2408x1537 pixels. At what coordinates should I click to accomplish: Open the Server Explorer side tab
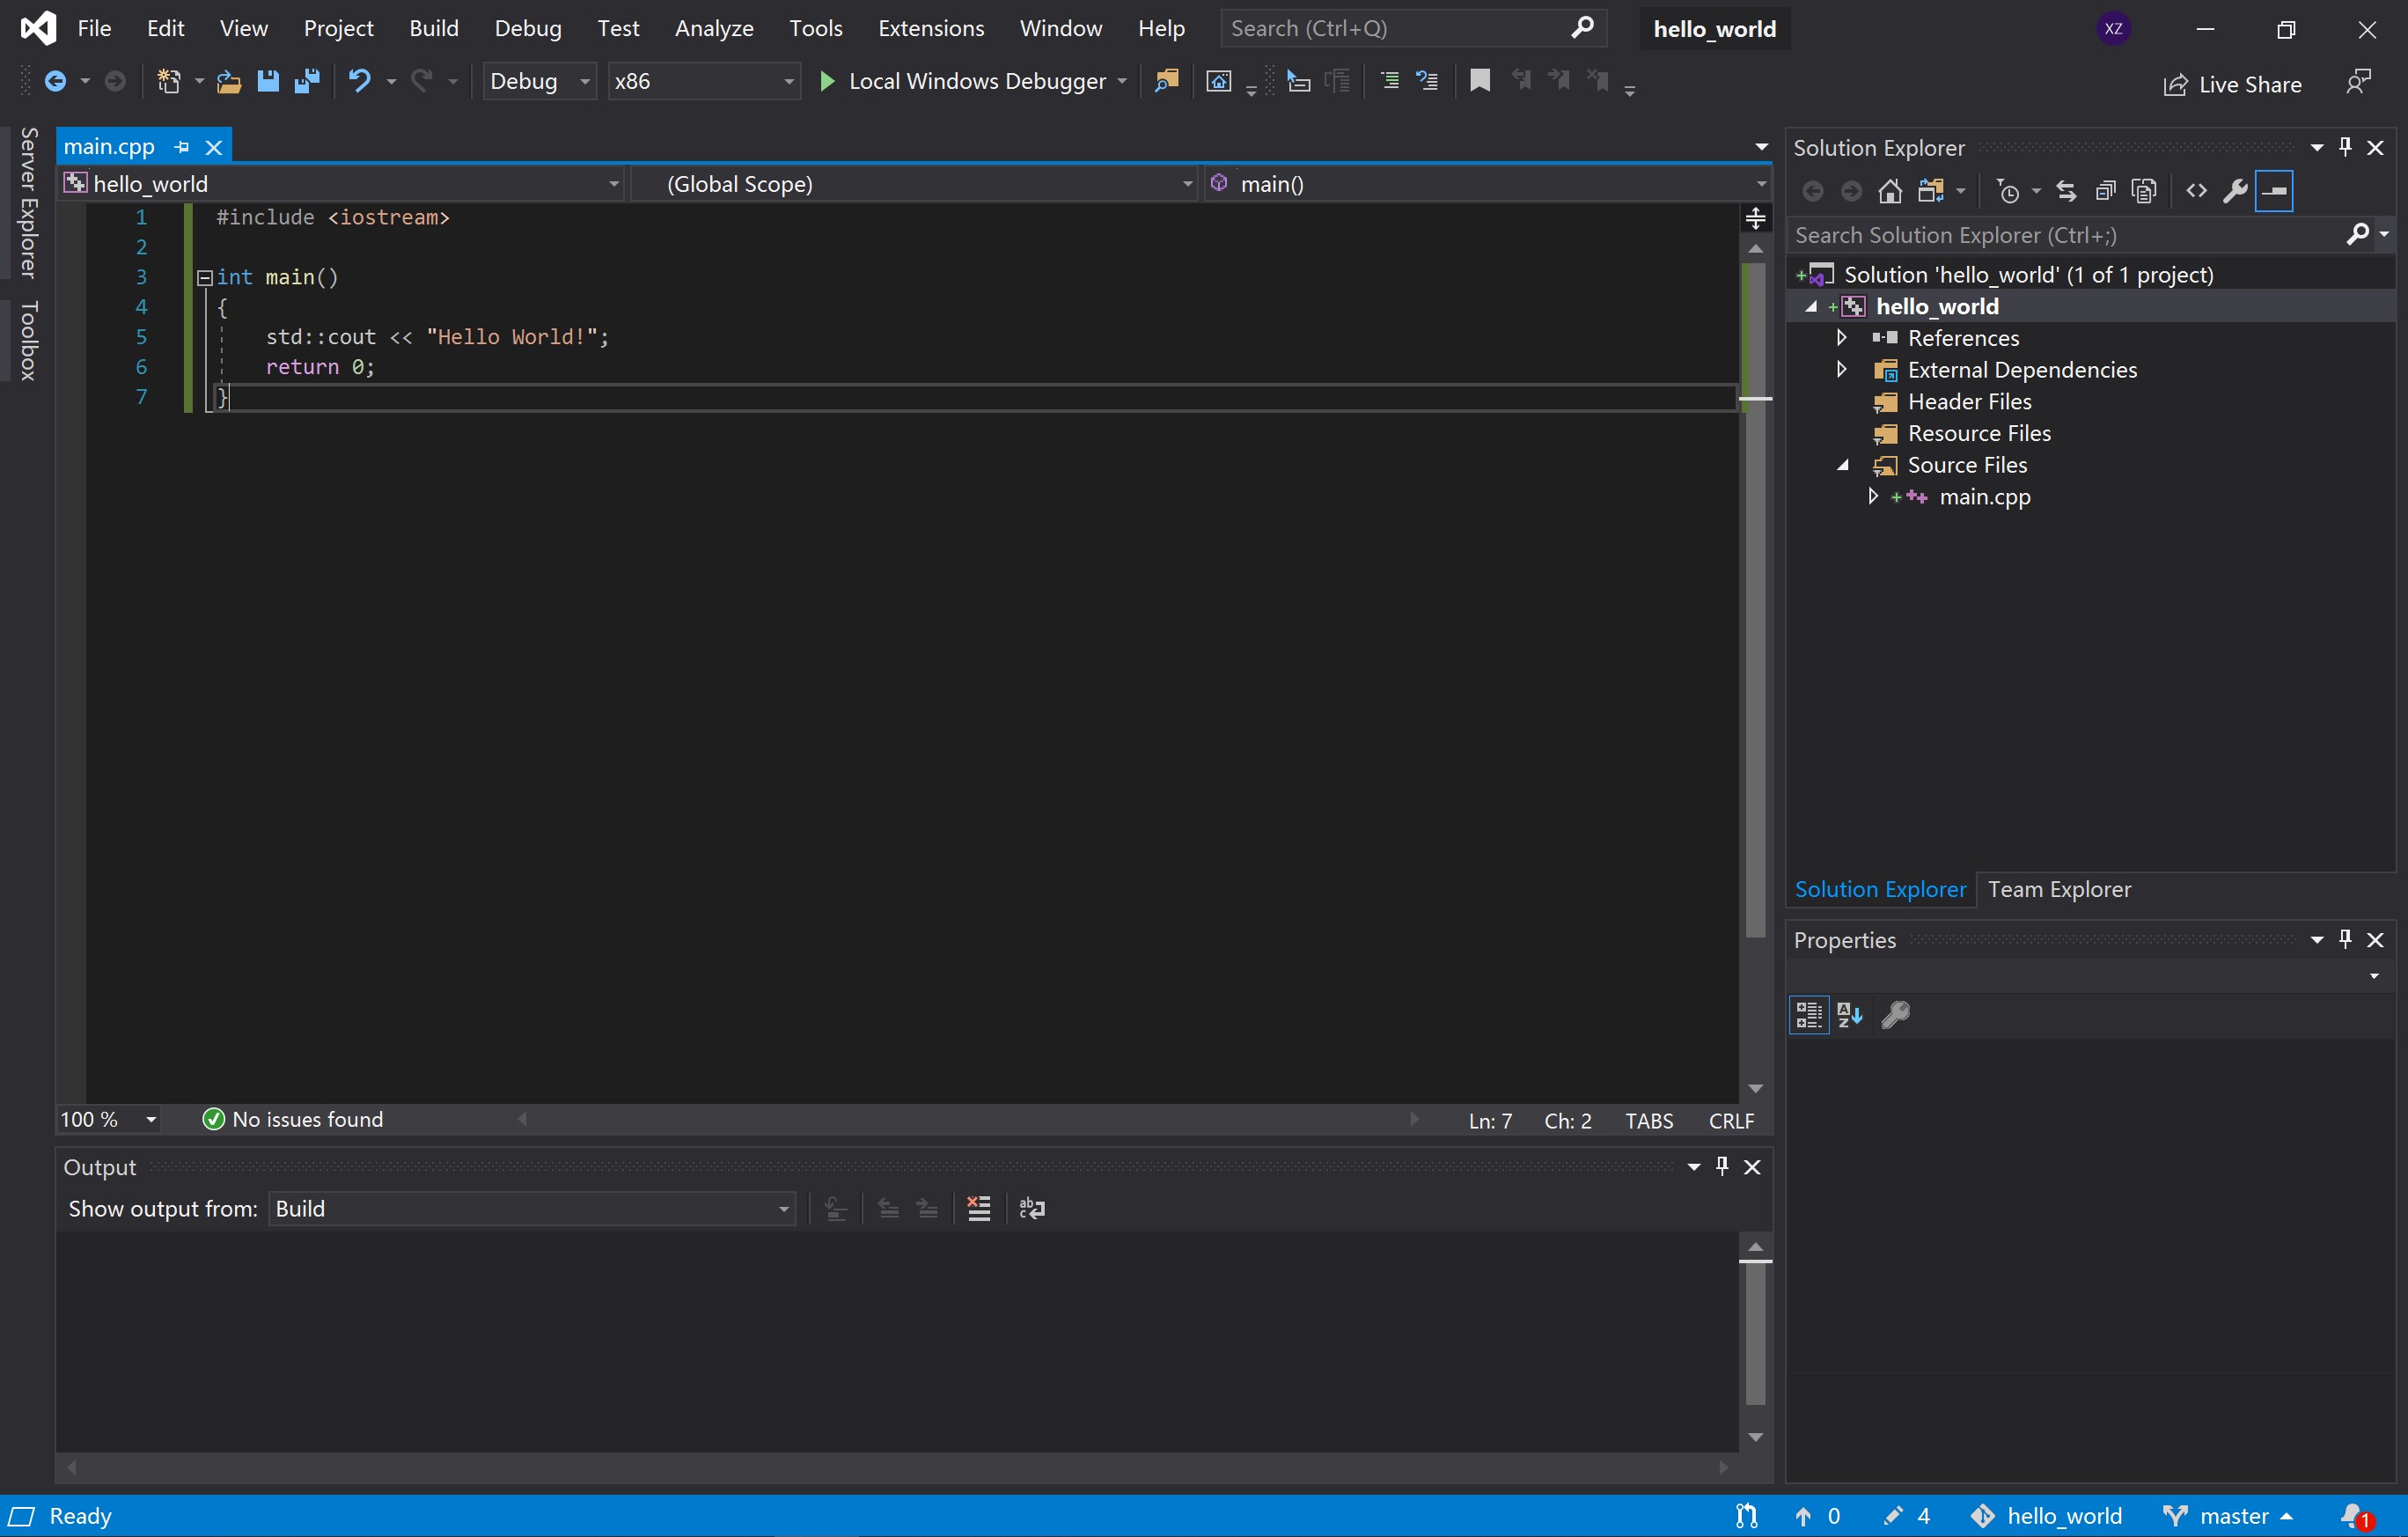(x=28, y=202)
